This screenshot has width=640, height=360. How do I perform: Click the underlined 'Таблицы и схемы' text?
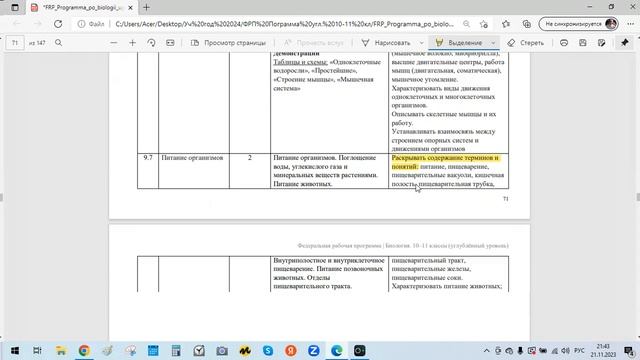coord(300,62)
